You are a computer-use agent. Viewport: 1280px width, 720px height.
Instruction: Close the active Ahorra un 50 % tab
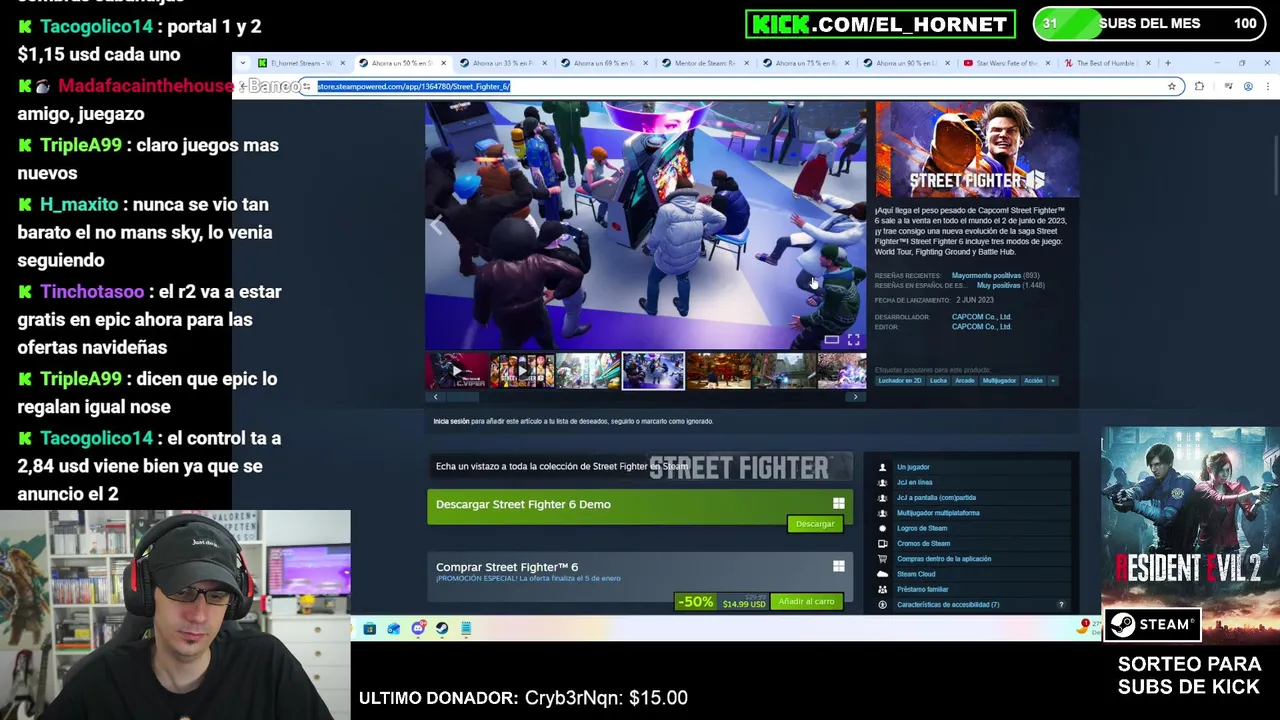(443, 63)
